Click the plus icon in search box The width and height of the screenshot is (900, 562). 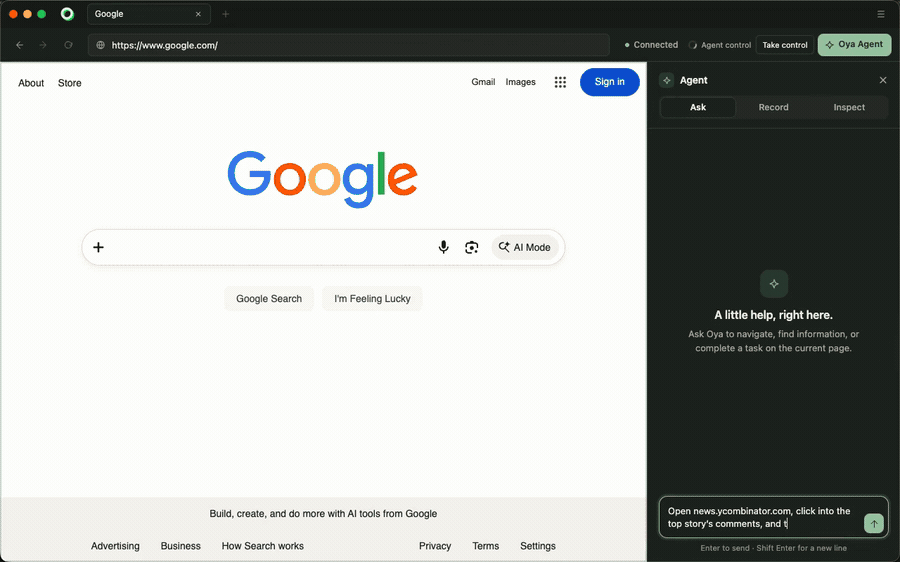point(98,247)
